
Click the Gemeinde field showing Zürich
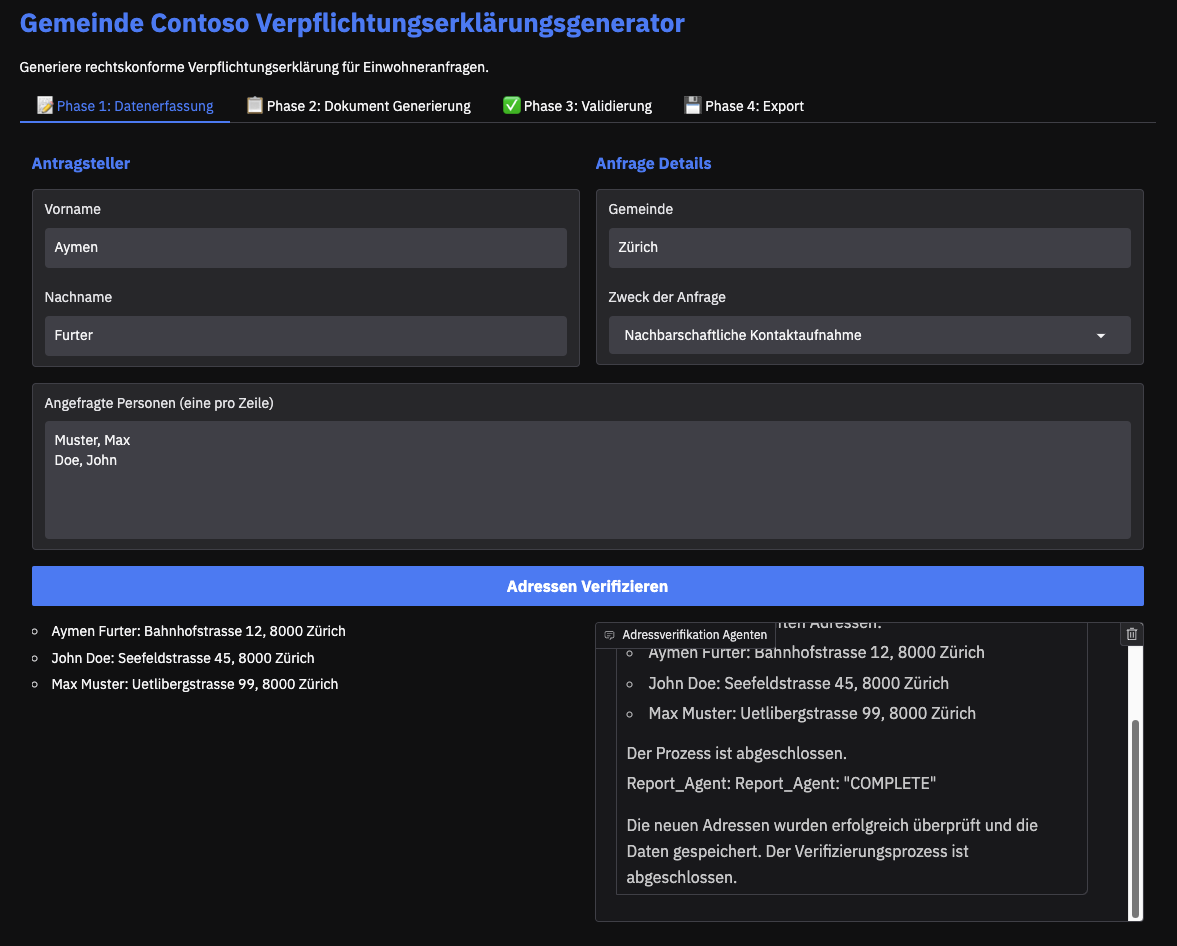[869, 248]
